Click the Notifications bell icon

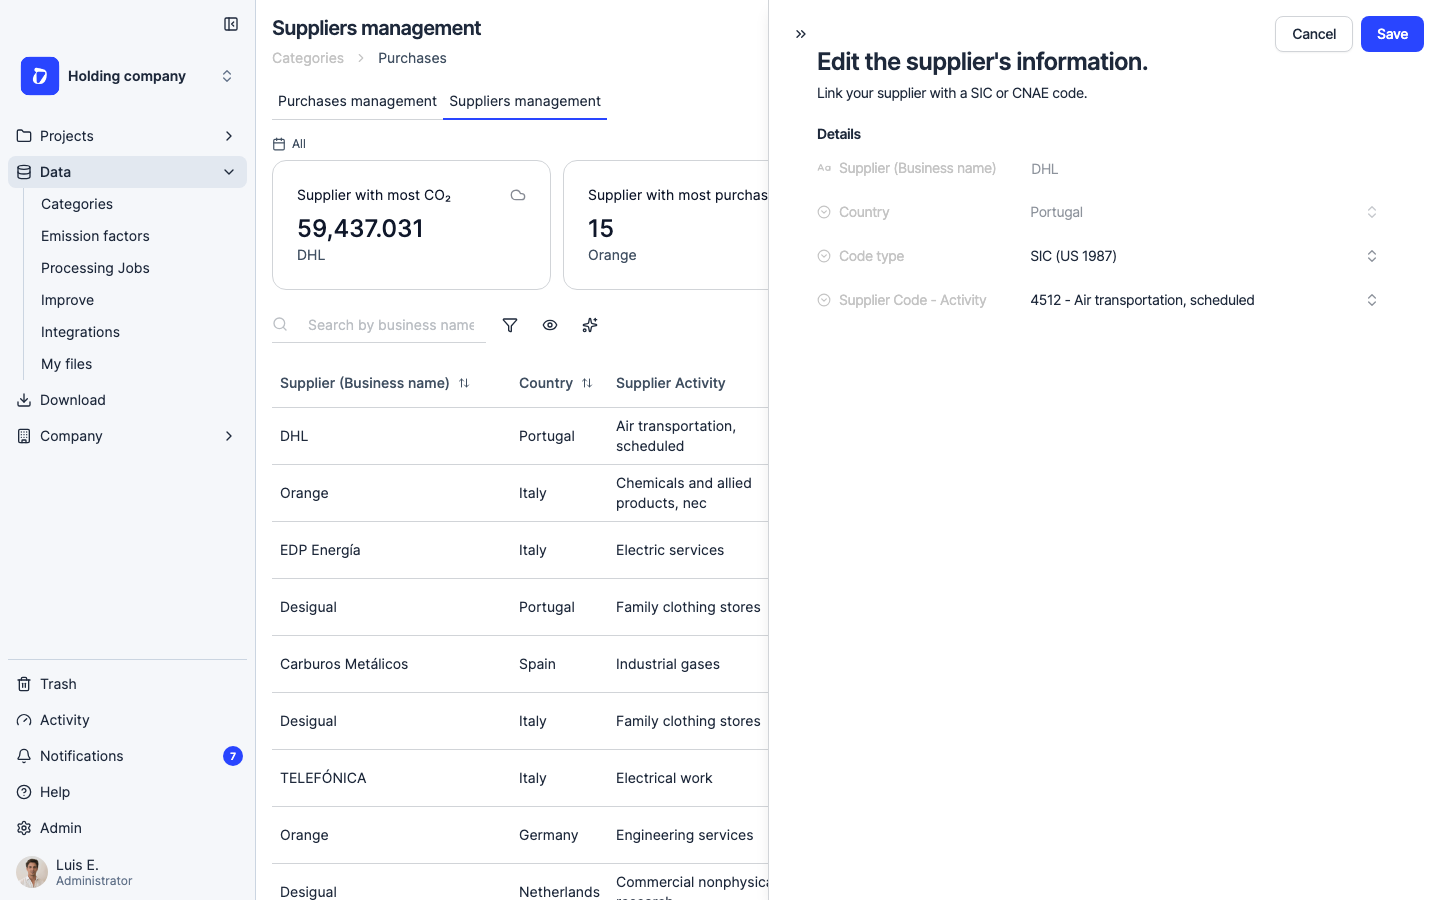[x=24, y=756]
